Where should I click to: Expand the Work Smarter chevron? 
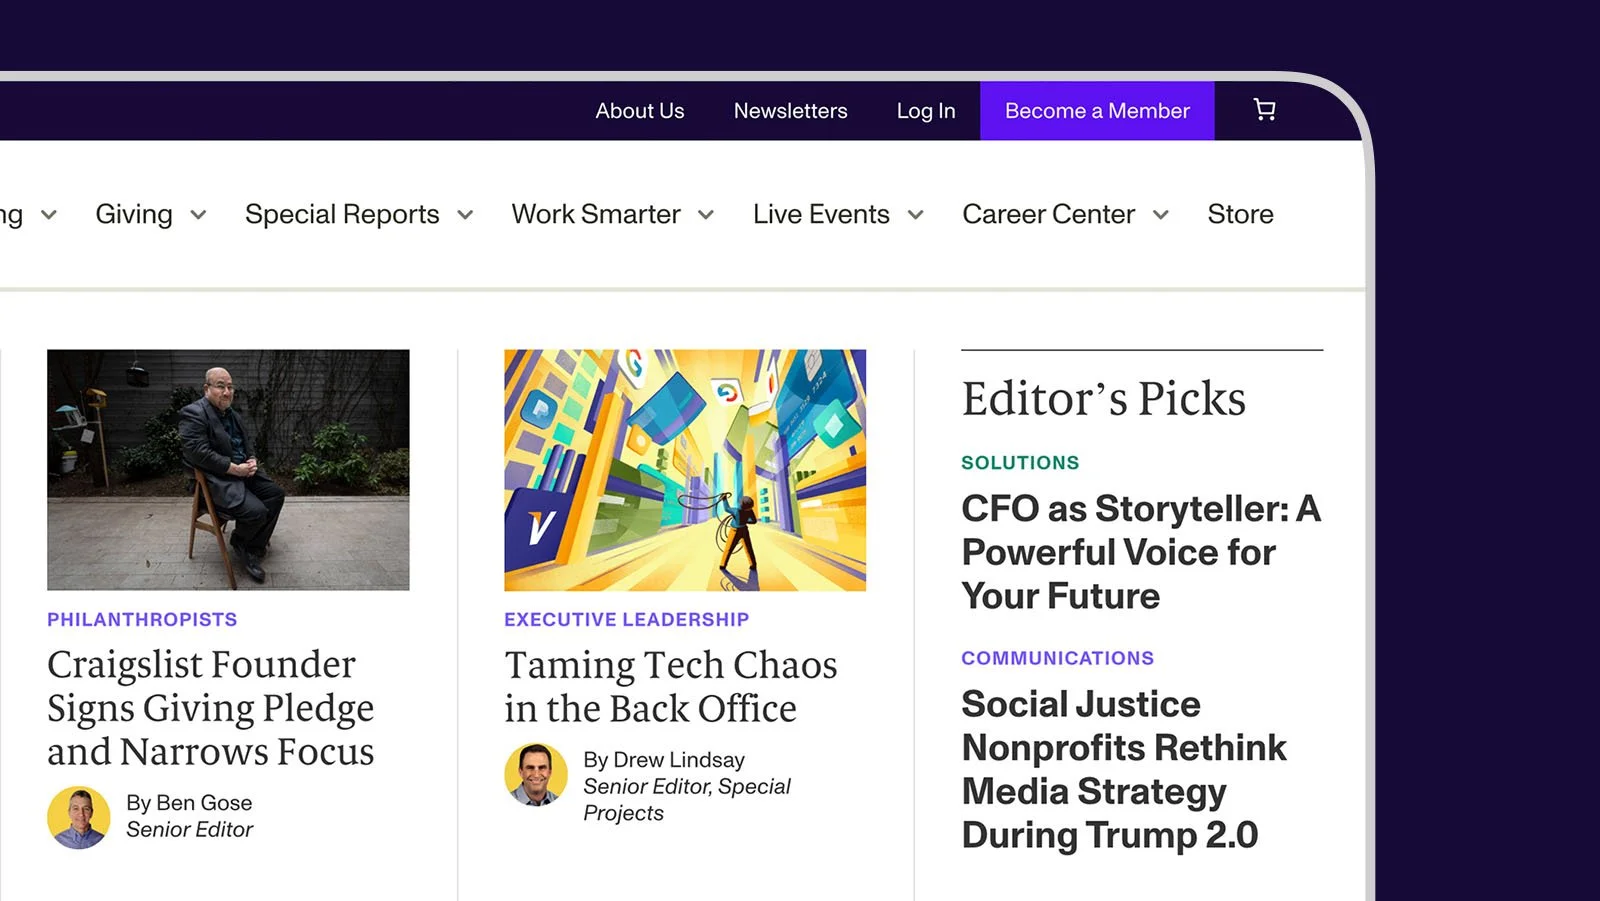click(x=706, y=215)
